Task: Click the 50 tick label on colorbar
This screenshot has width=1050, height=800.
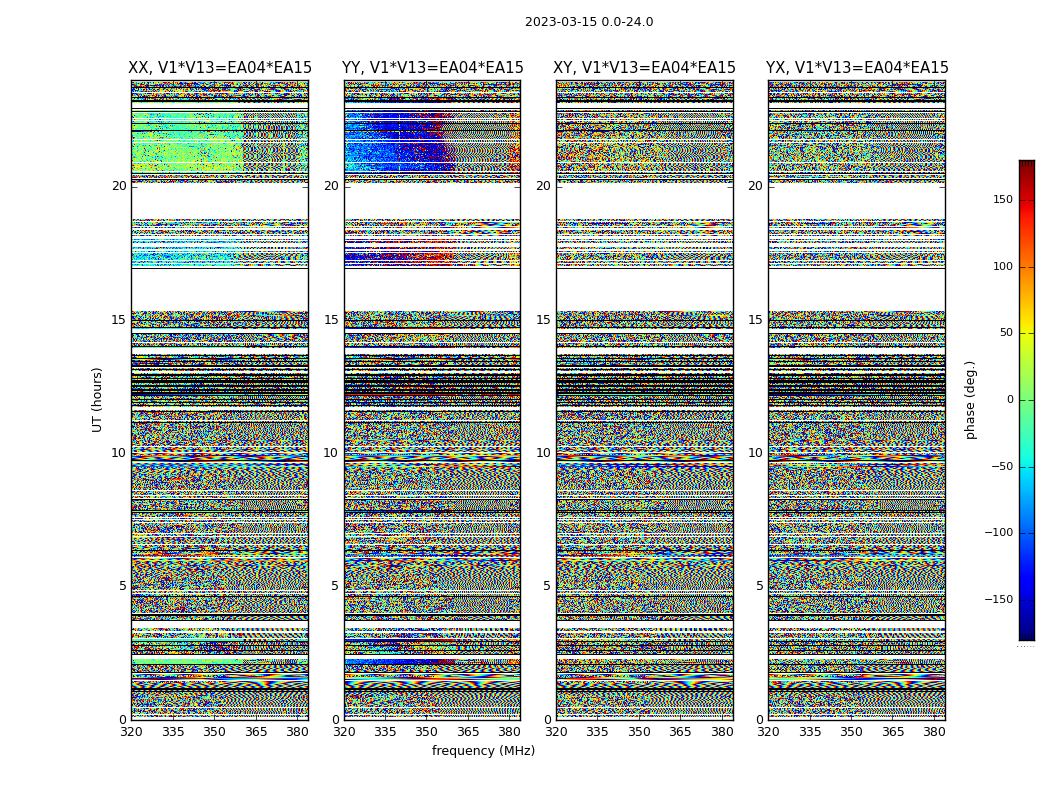Action: point(1006,333)
